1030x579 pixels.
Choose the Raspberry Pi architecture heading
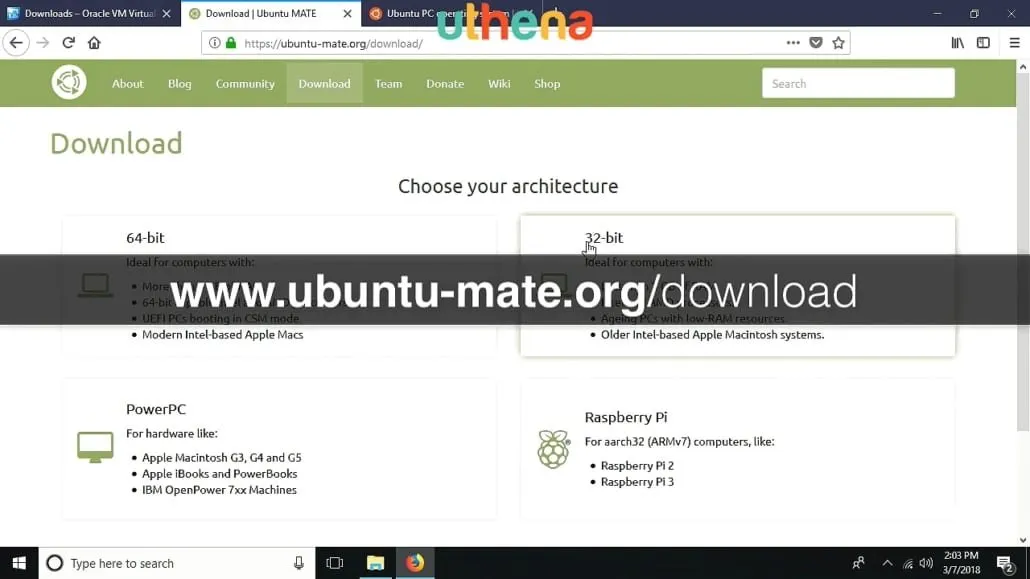point(626,417)
